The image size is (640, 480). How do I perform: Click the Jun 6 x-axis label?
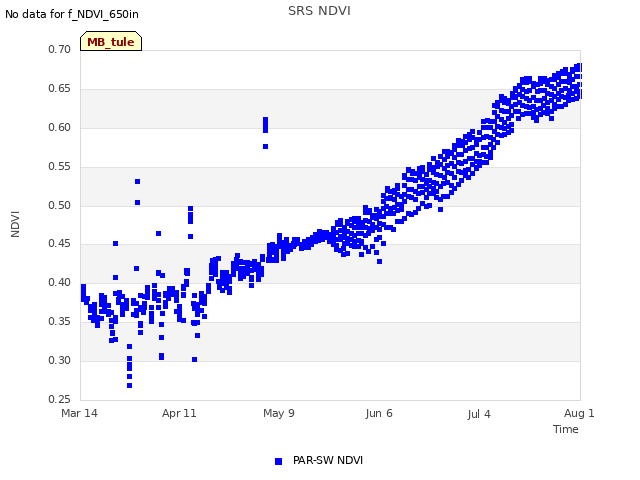tap(379, 413)
